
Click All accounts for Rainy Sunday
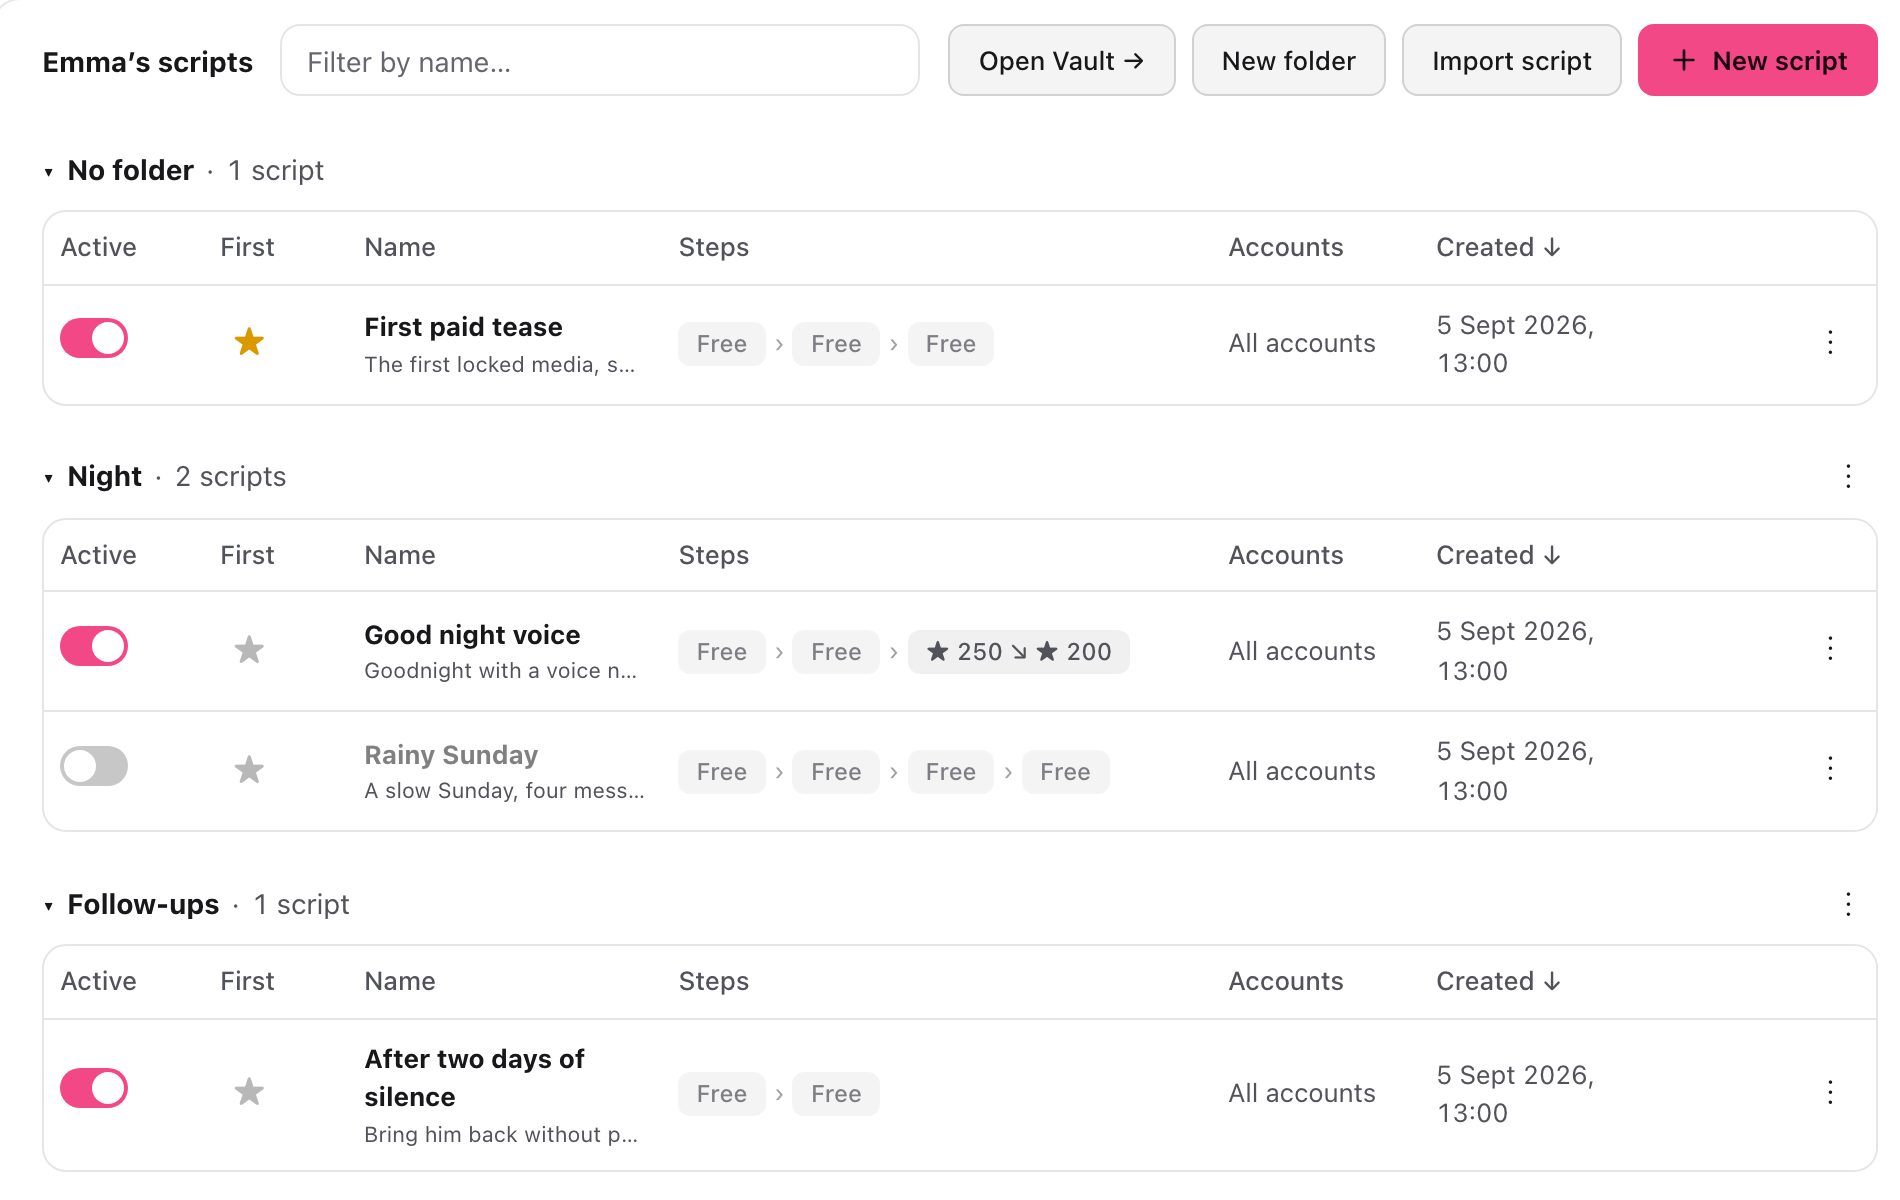[1301, 771]
